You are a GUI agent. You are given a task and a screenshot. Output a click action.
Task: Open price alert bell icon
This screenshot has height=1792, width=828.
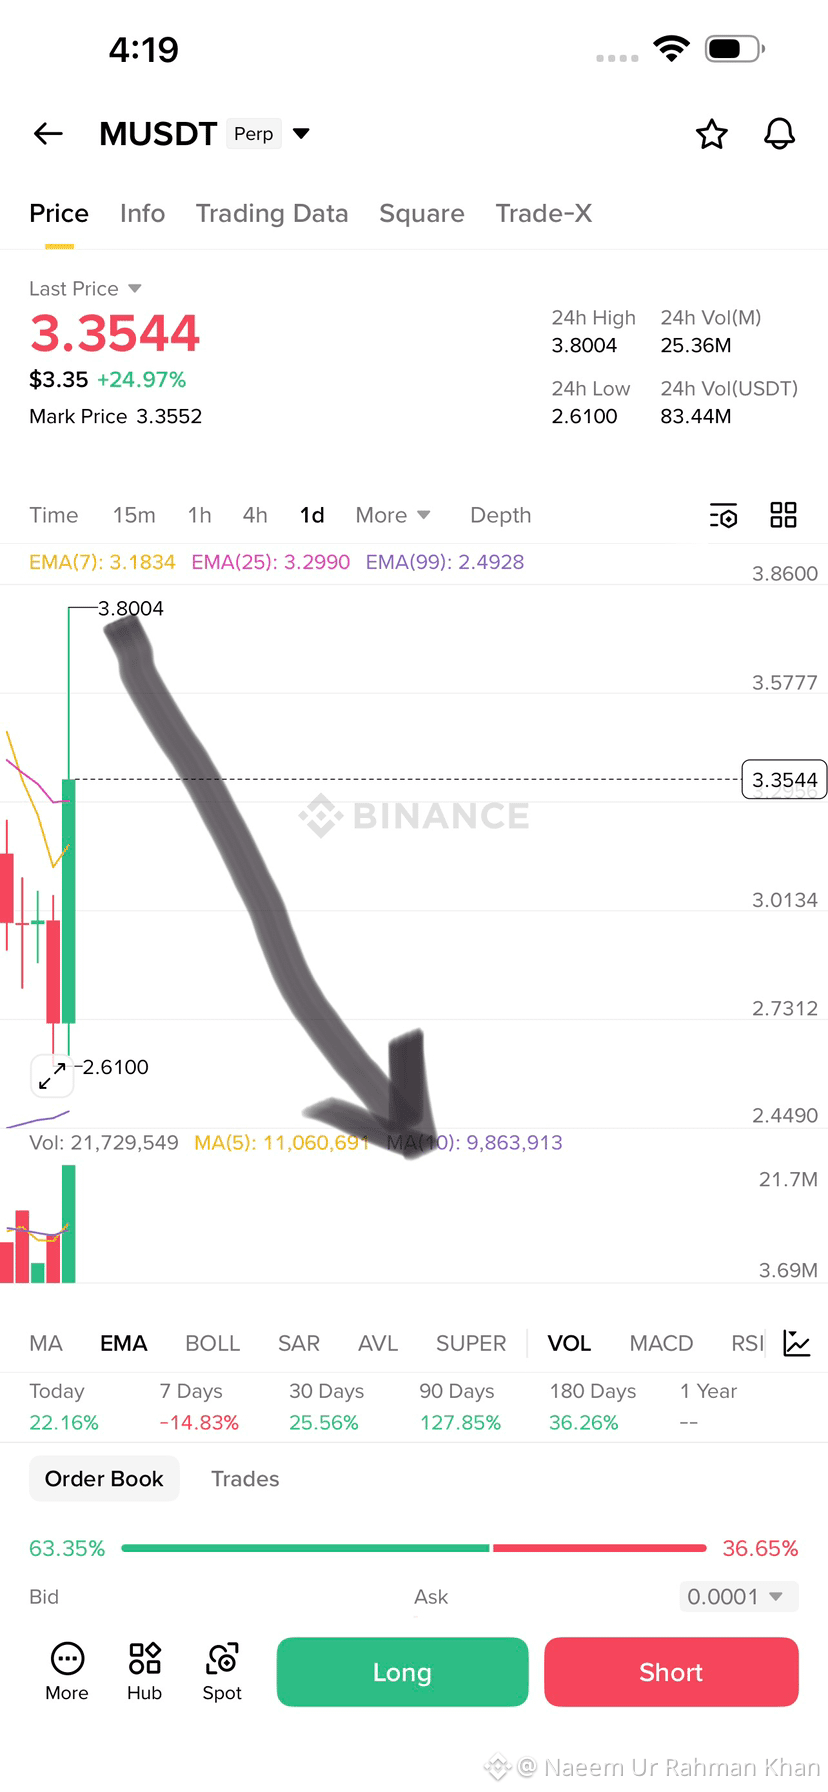coord(780,134)
